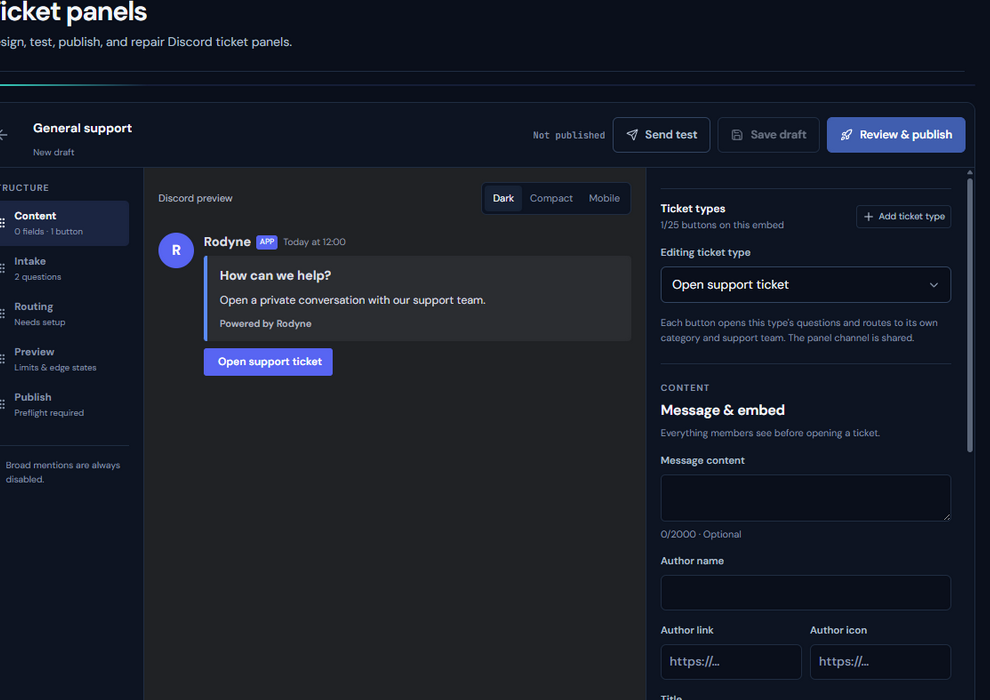Screen dimensions: 990x700
Task: Grab the drag handle of the Preview step
Action: tap(3, 359)
